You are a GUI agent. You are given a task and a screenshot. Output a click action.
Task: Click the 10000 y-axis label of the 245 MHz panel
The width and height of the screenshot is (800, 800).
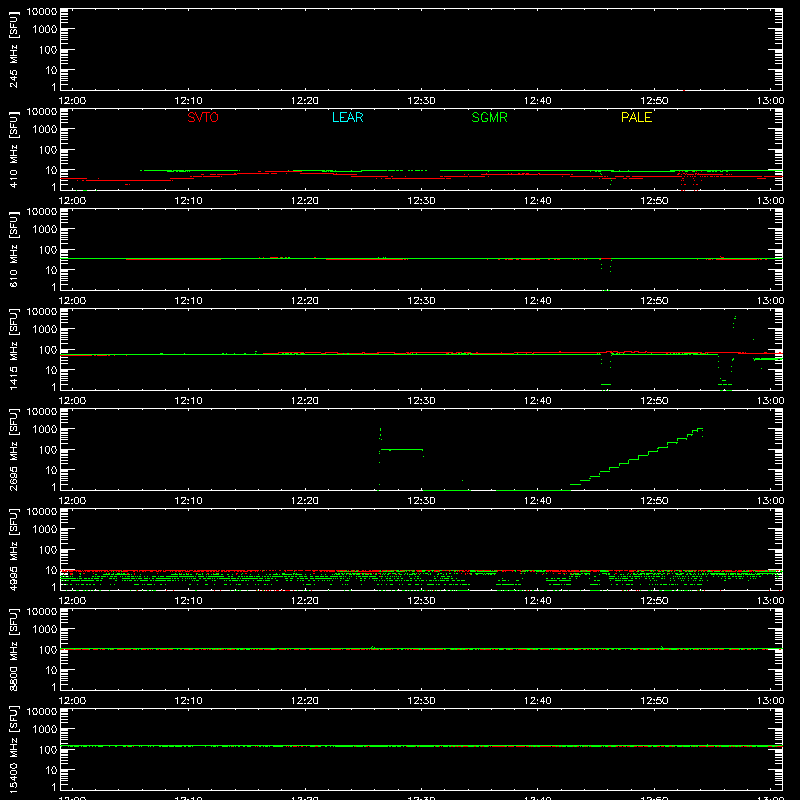coord(42,12)
